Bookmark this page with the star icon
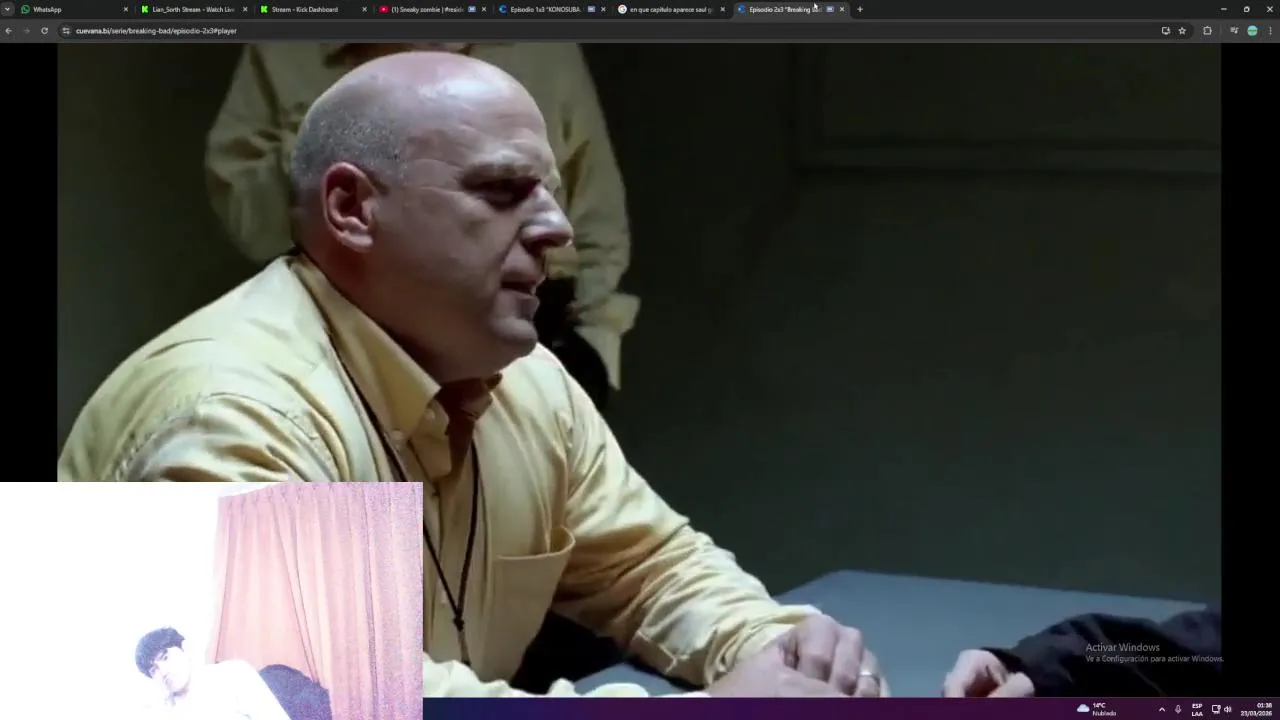Screen dimensions: 1280x720 tap(1182, 31)
